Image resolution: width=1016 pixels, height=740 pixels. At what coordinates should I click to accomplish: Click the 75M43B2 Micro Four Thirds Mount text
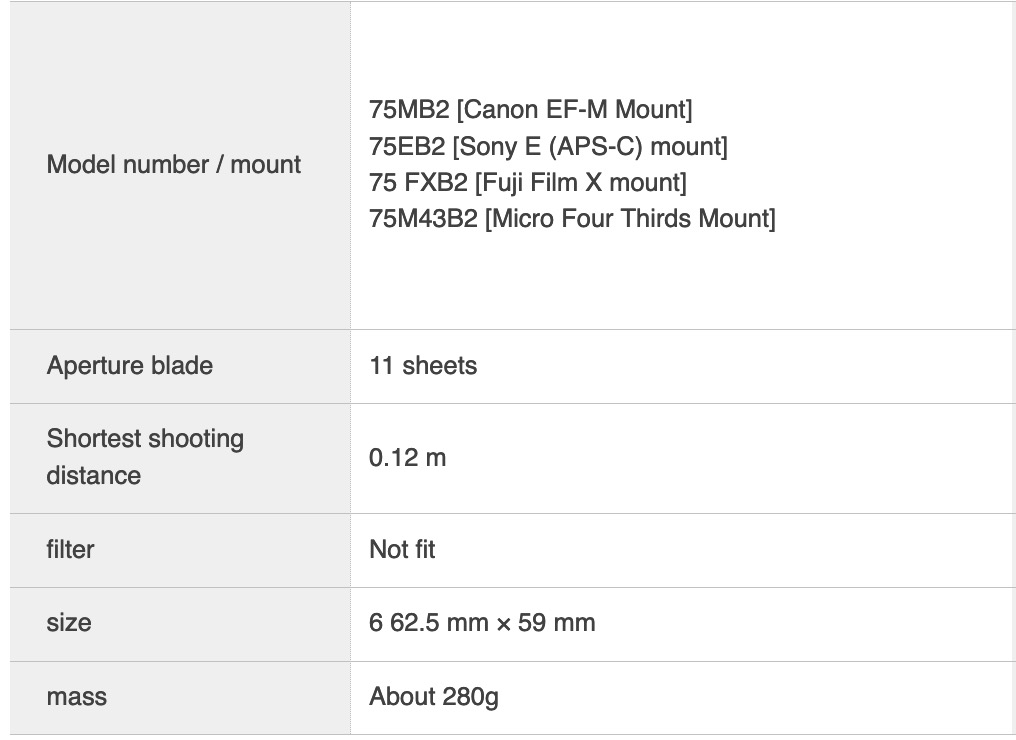click(572, 219)
